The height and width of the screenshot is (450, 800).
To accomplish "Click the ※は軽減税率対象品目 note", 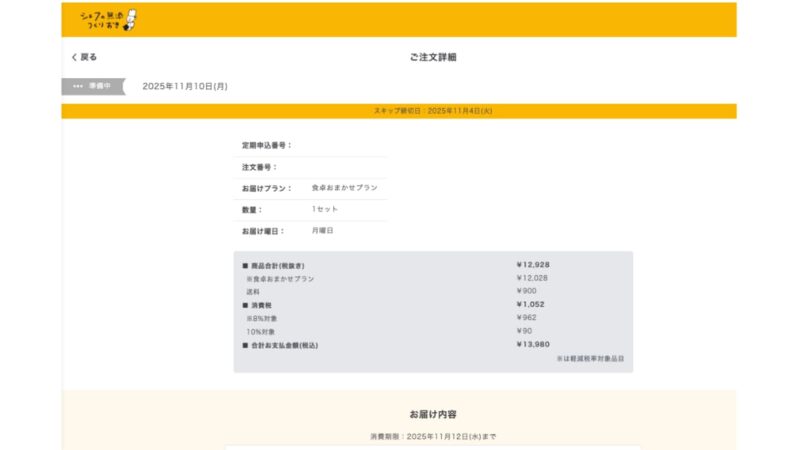I will pos(590,359).
